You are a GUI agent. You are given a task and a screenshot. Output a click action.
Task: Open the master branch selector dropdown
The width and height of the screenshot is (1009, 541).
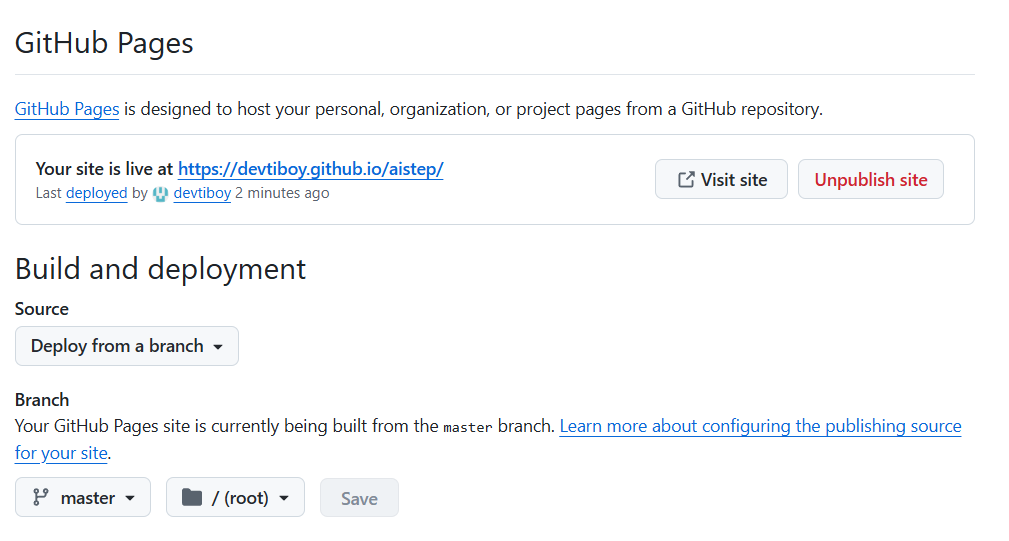(83, 497)
